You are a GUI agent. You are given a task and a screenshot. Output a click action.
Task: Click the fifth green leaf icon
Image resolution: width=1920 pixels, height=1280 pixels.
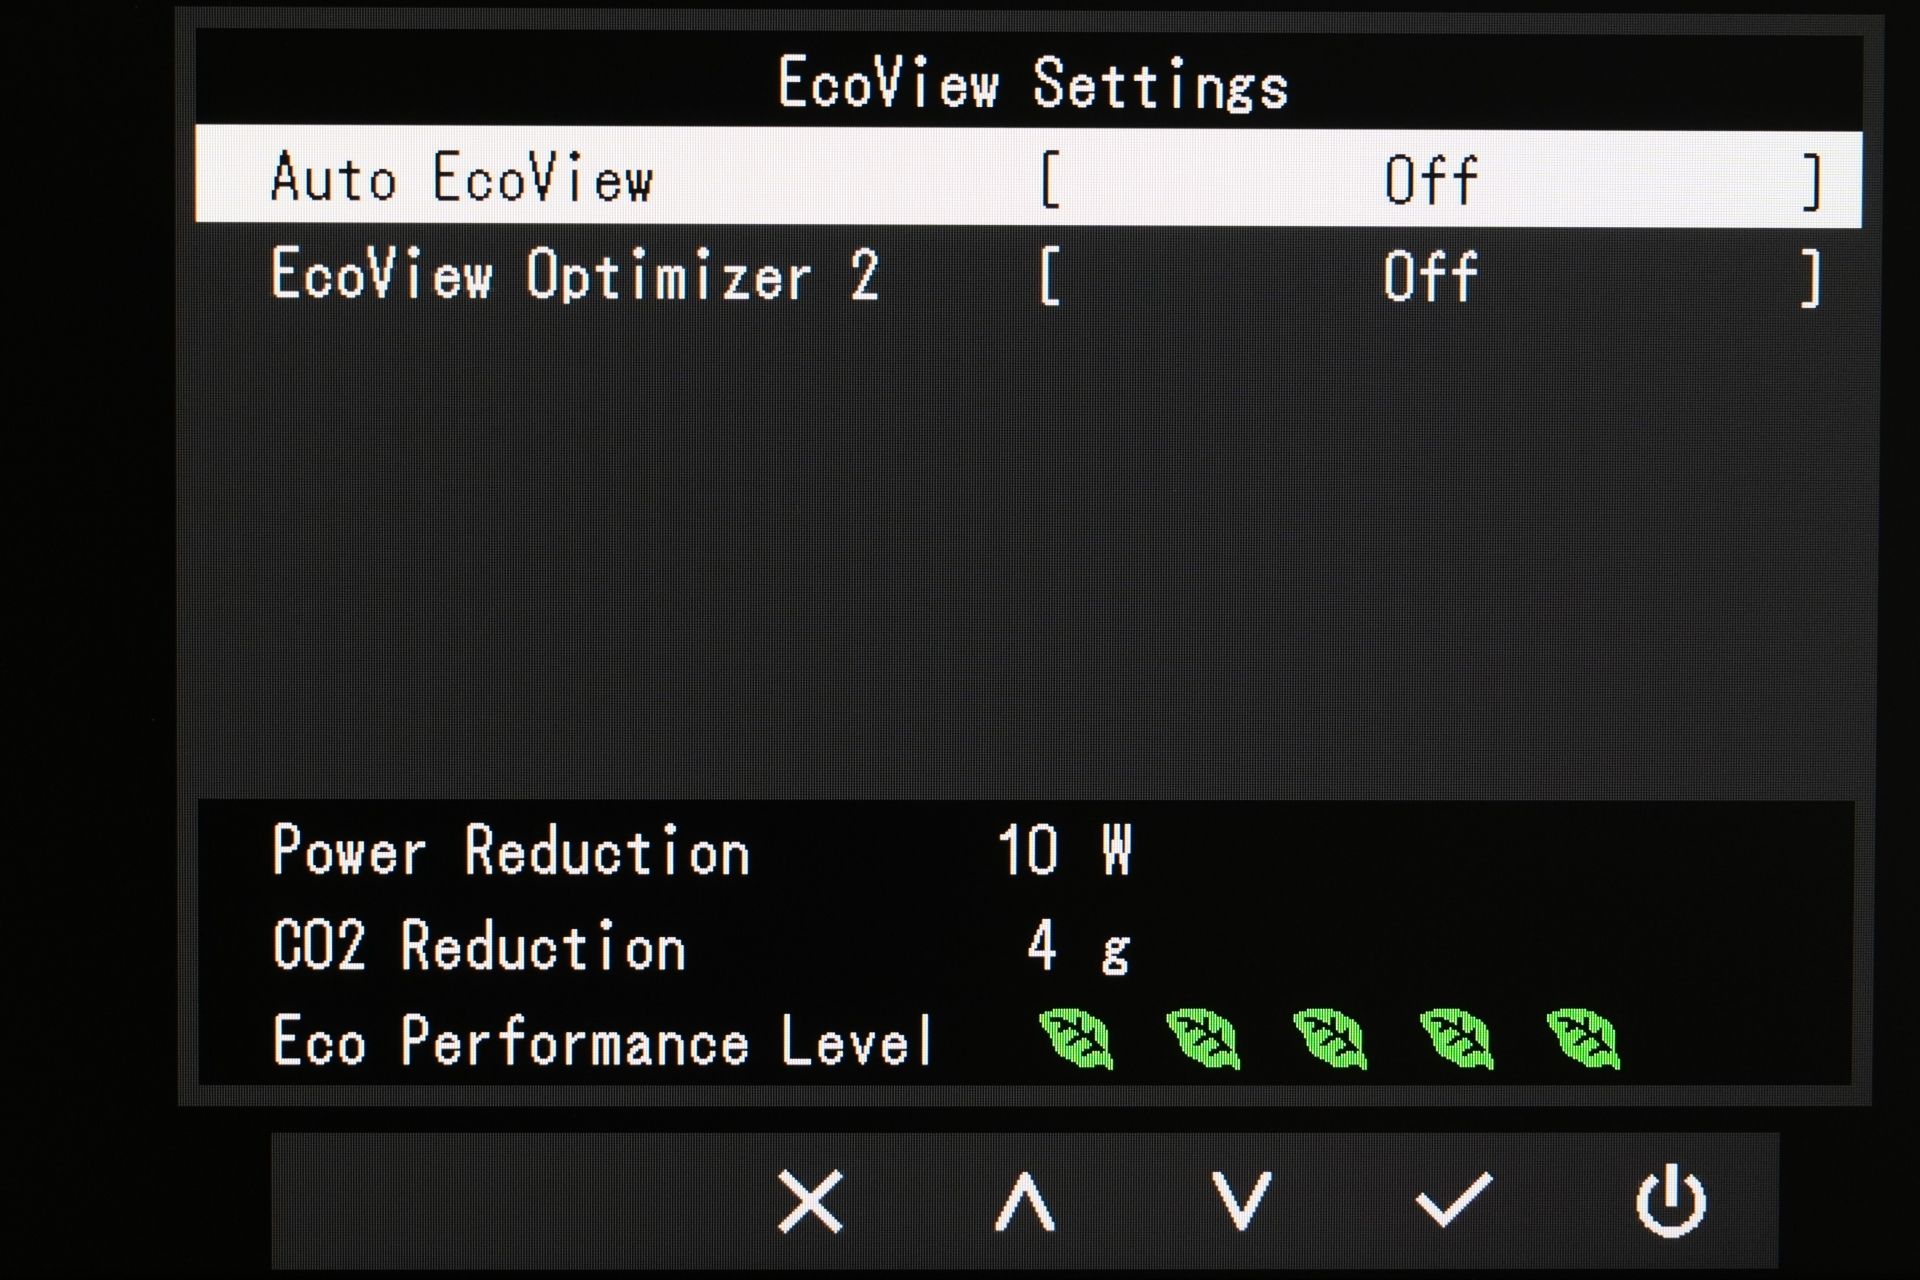tap(1583, 1039)
